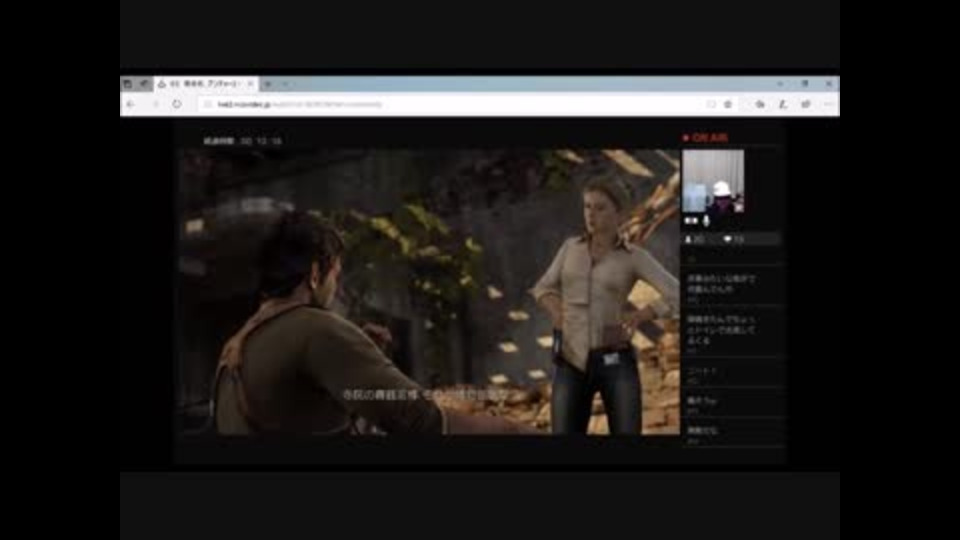Maximize the browser window
Image resolution: width=960 pixels, height=540 pixels.
click(804, 84)
